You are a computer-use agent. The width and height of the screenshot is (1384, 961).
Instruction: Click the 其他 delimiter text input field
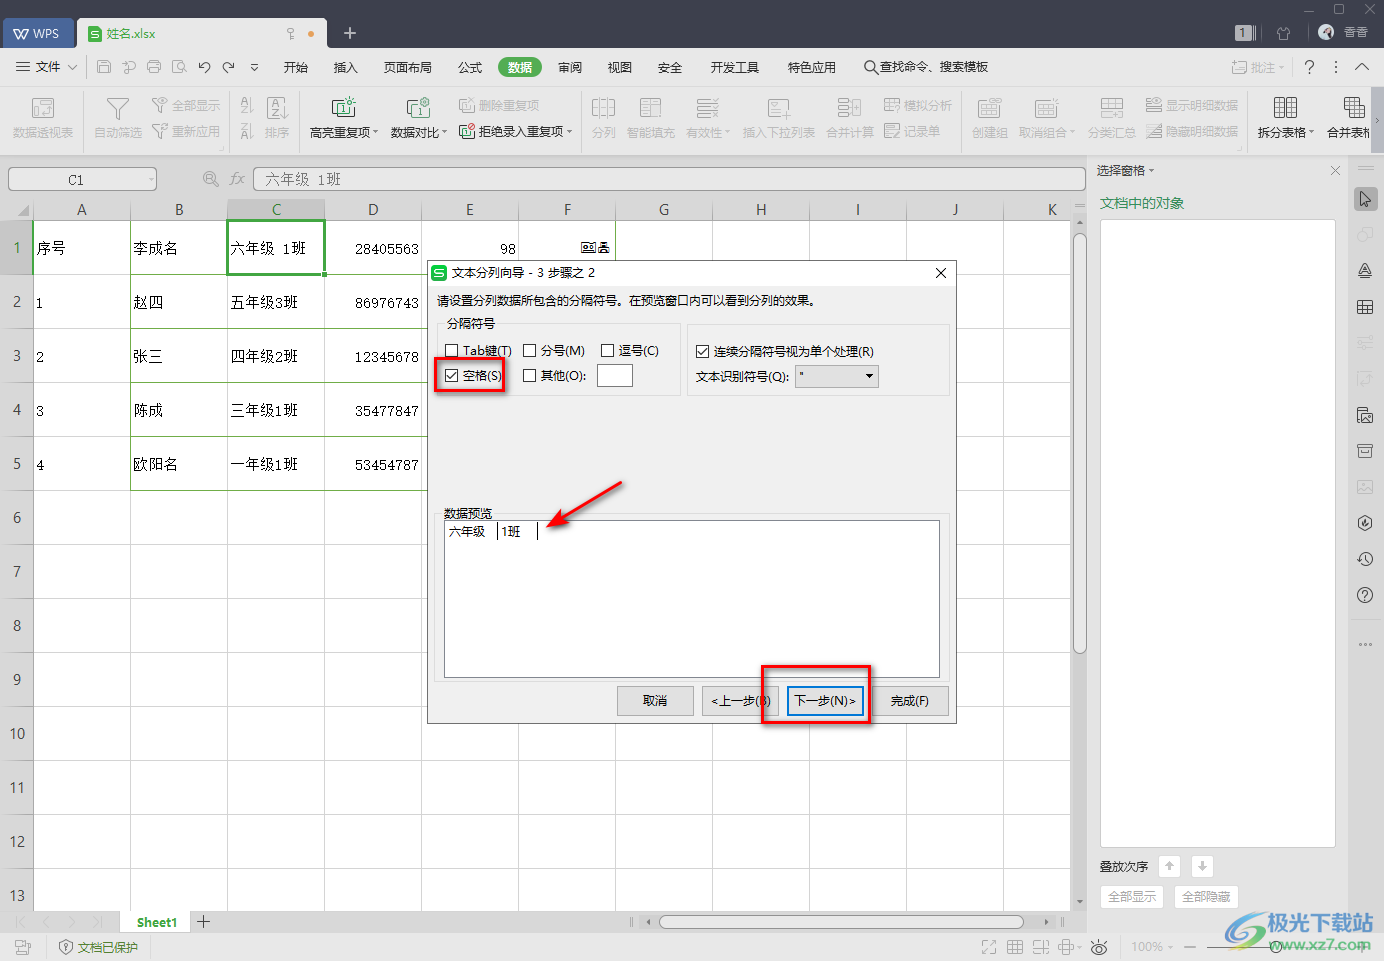pyautogui.click(x=615, y=376)
